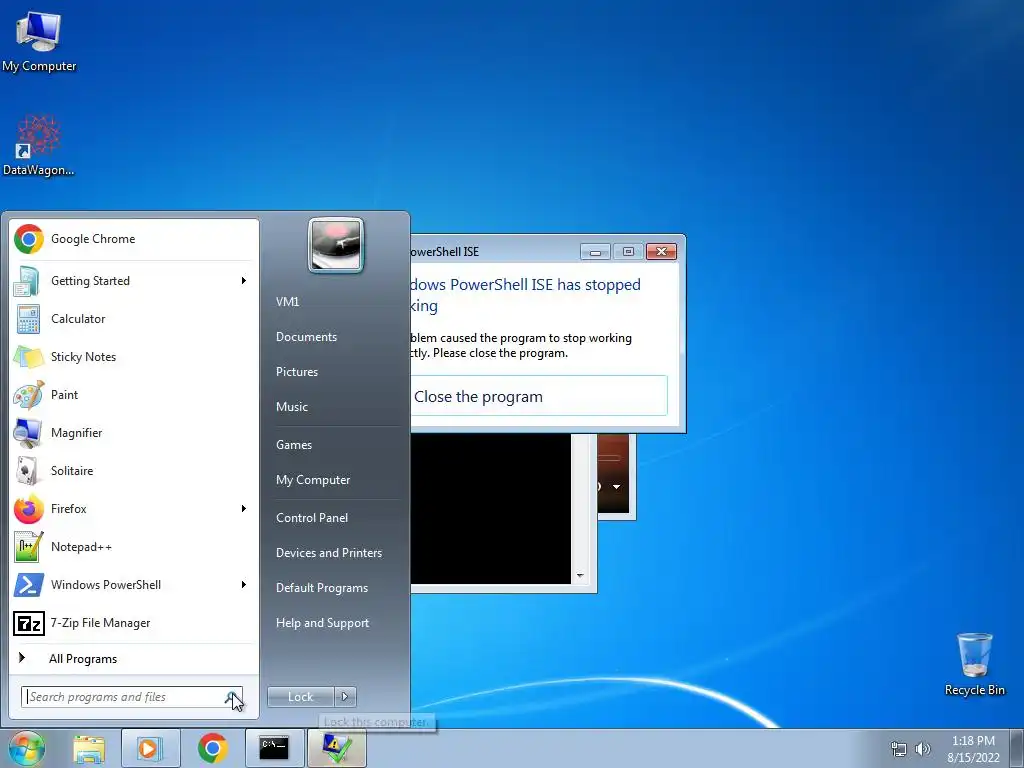1024x768 pixels.
Task: Click the search magnifier icon
Action: point(232,697)
